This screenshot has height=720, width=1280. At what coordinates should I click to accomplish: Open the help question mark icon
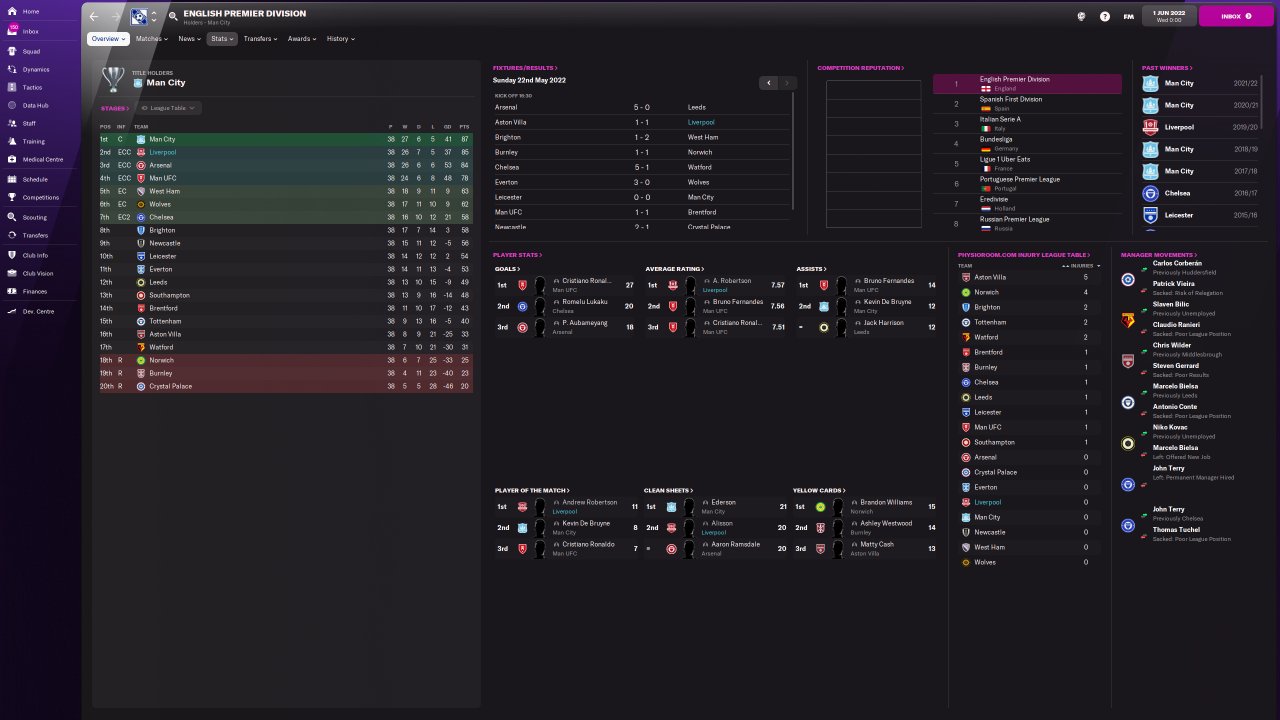tap(1105, 16)
